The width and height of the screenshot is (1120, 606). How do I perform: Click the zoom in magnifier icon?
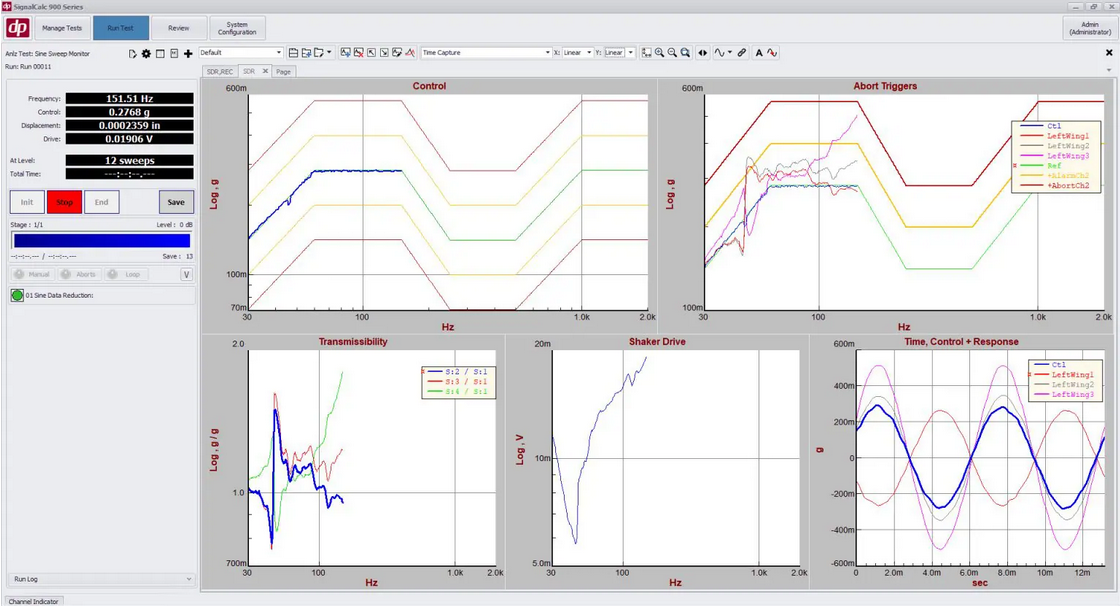pos(660,53)
